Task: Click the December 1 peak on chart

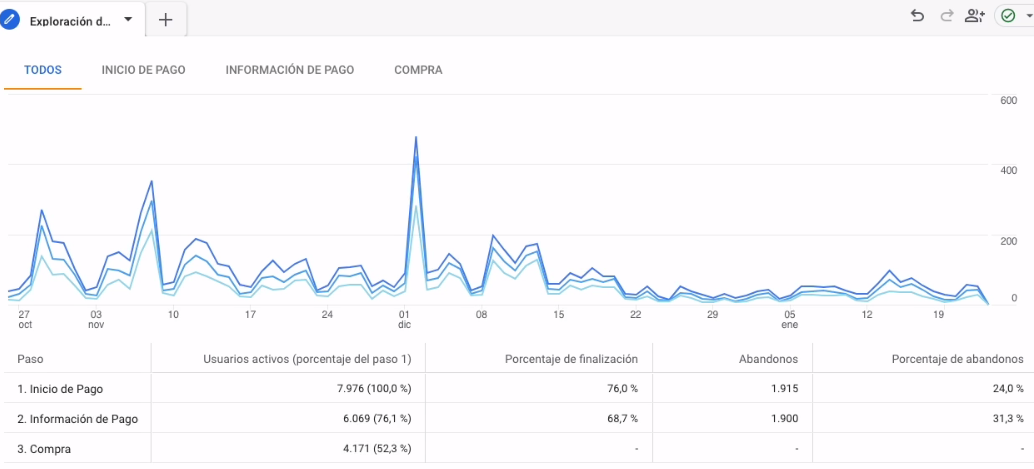Action: [x=415, y=138]
